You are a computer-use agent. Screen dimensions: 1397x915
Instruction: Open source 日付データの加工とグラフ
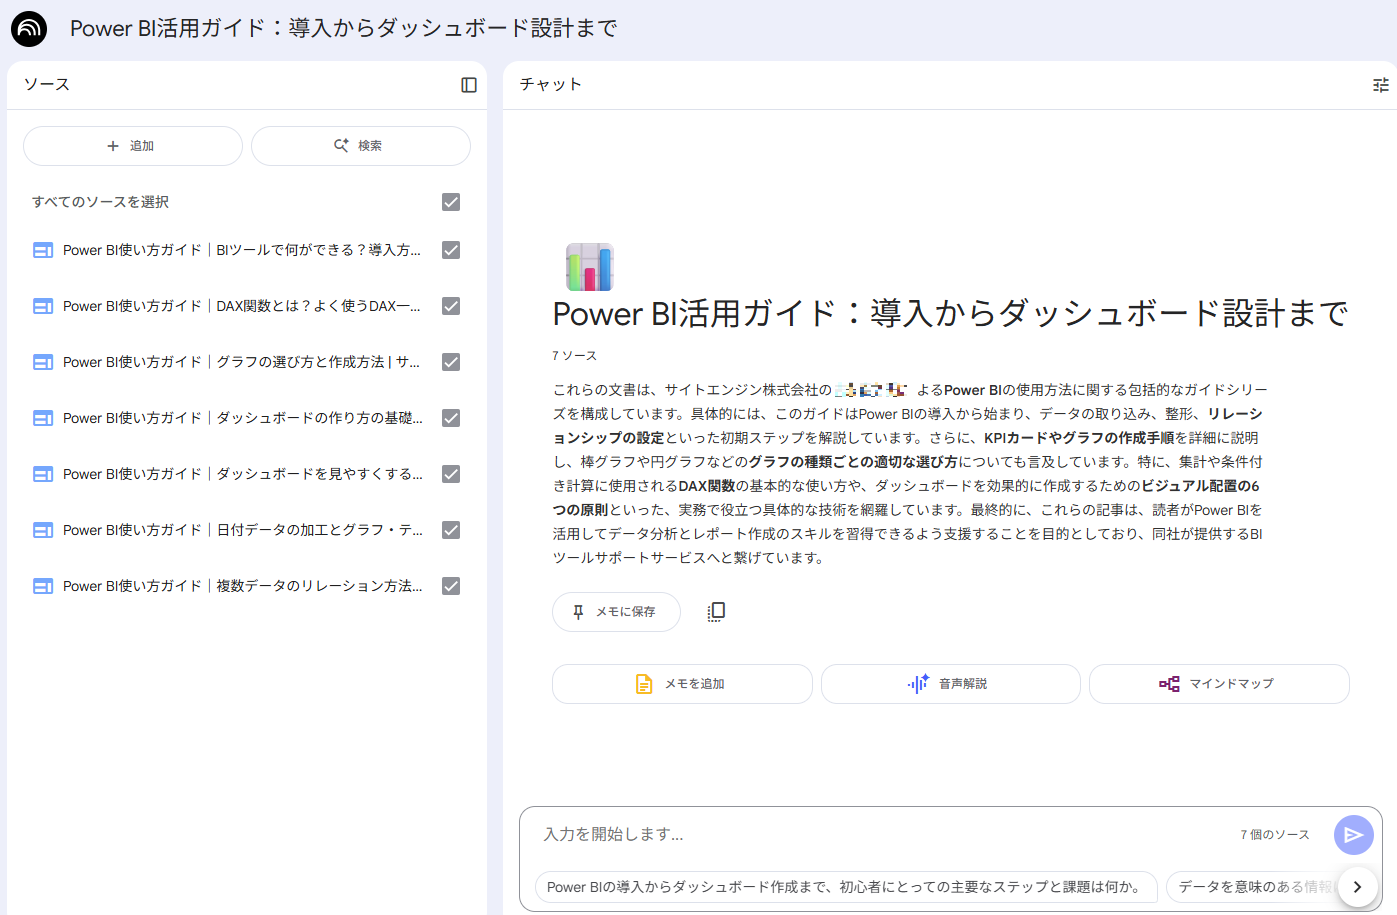point(242,530)
